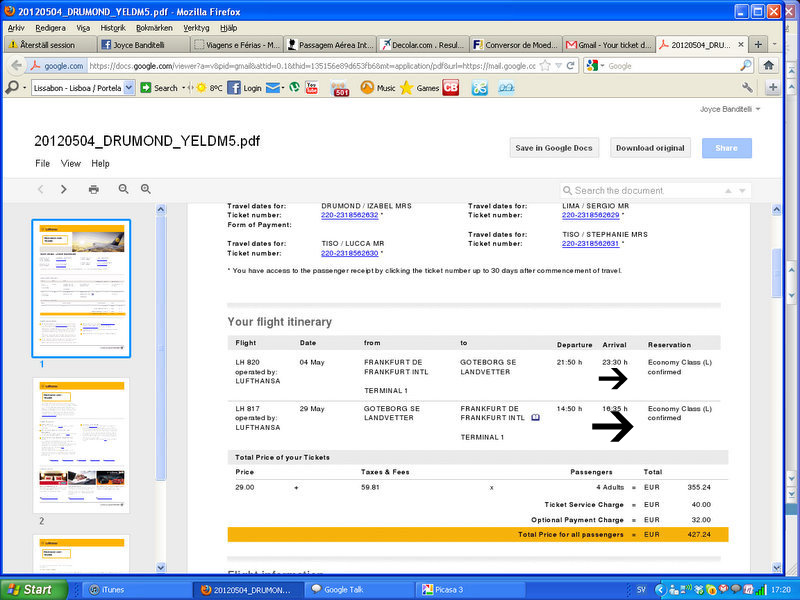Click the YouTube toolbar icon

(312, 87)
